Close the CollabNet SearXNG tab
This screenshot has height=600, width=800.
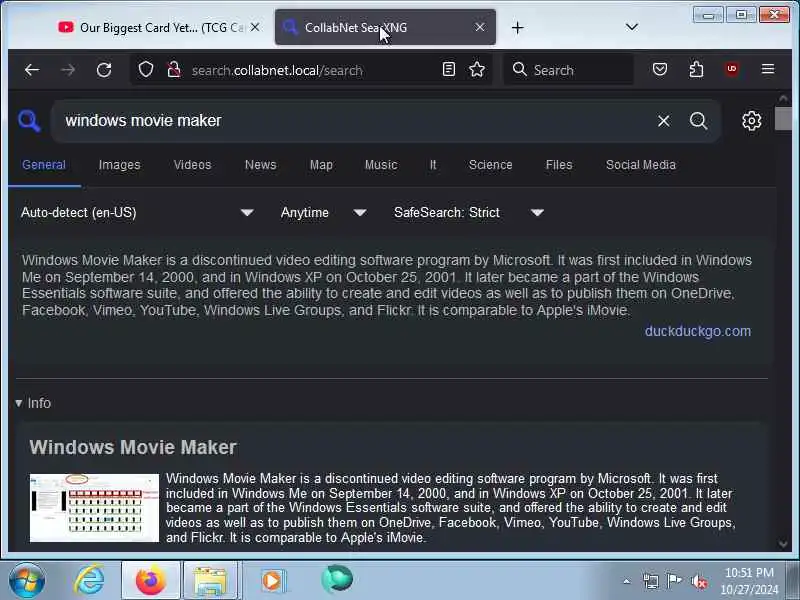point(480,27)
